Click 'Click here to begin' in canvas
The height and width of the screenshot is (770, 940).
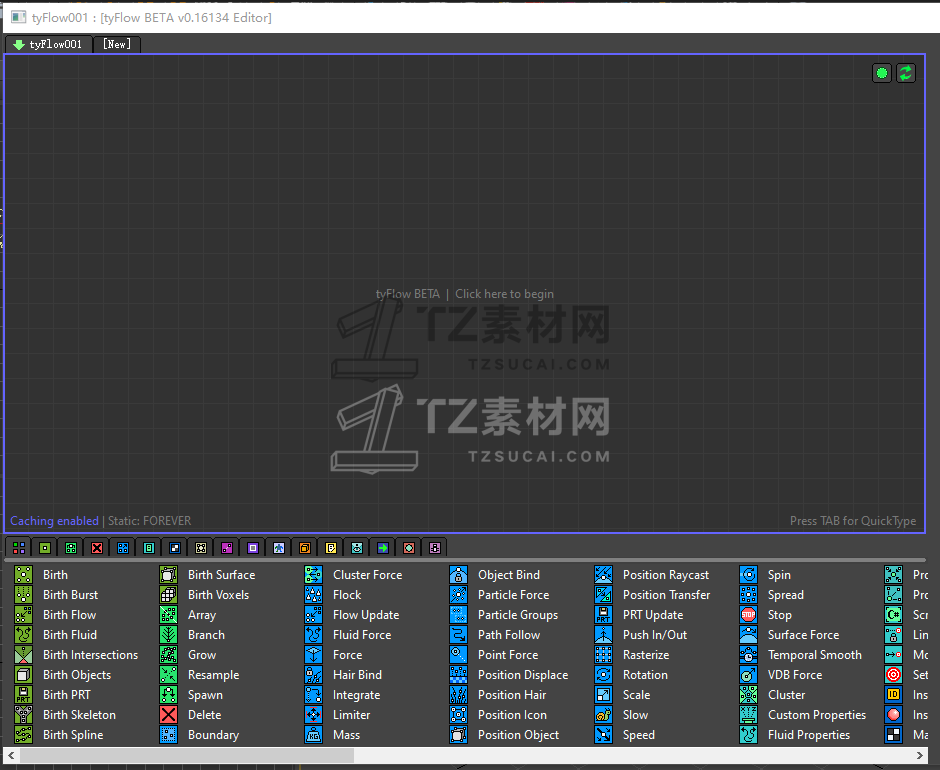pos(504,294)
